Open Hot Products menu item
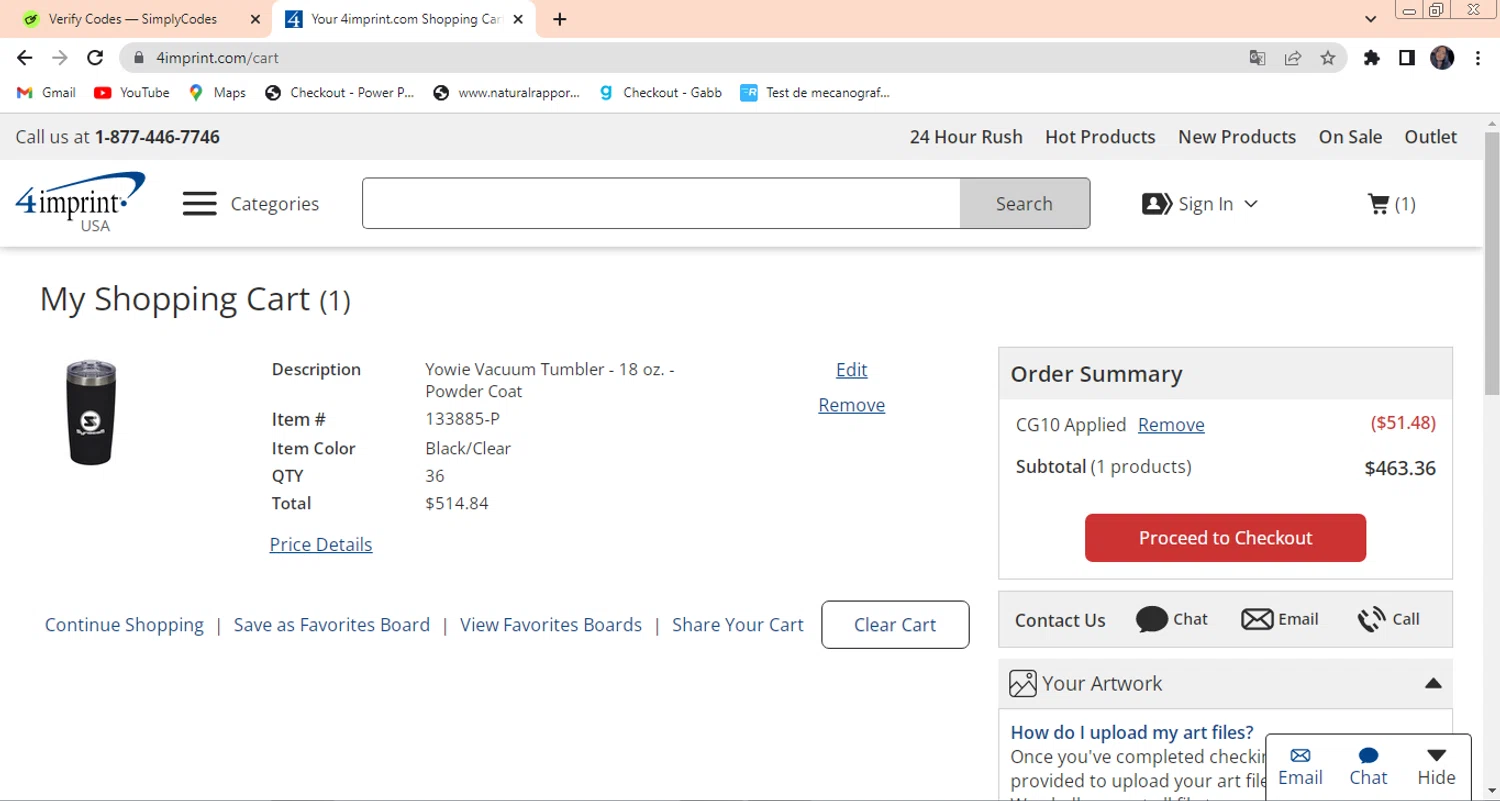Viewport: 1500px width, 801px height. [x=1100, y=137]
